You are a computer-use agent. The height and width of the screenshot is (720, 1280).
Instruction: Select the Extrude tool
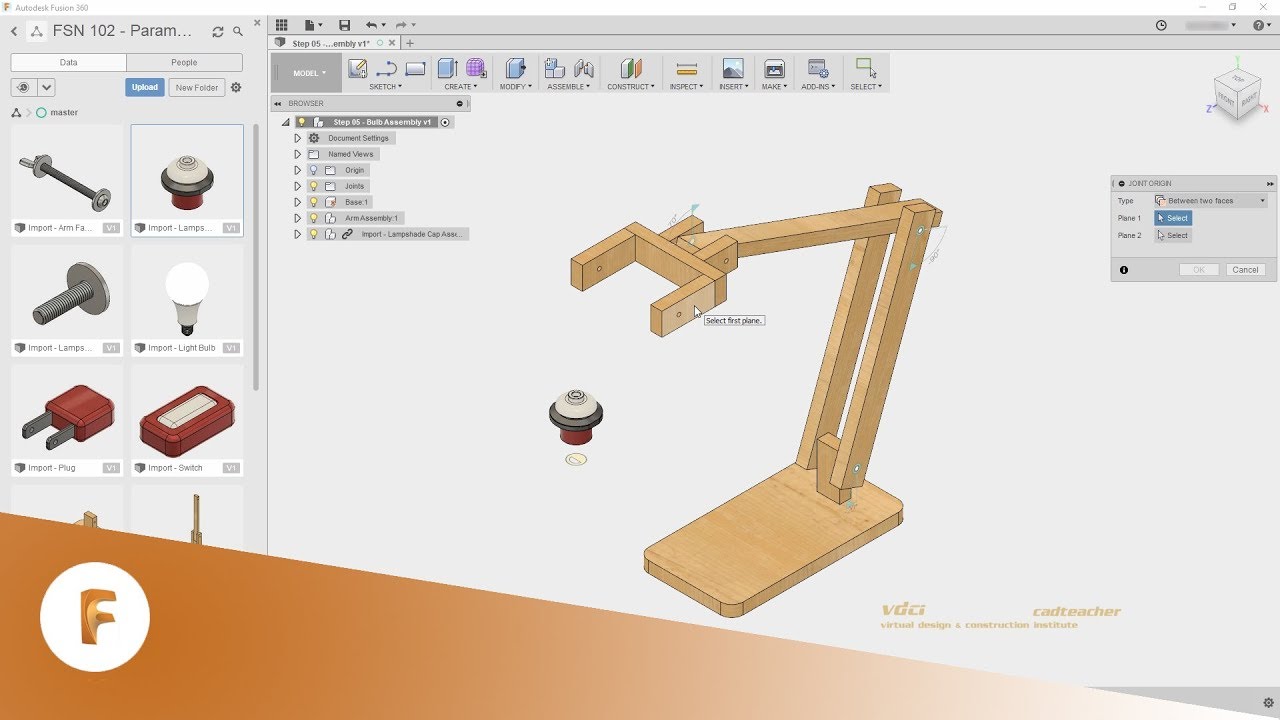[447, 68]
